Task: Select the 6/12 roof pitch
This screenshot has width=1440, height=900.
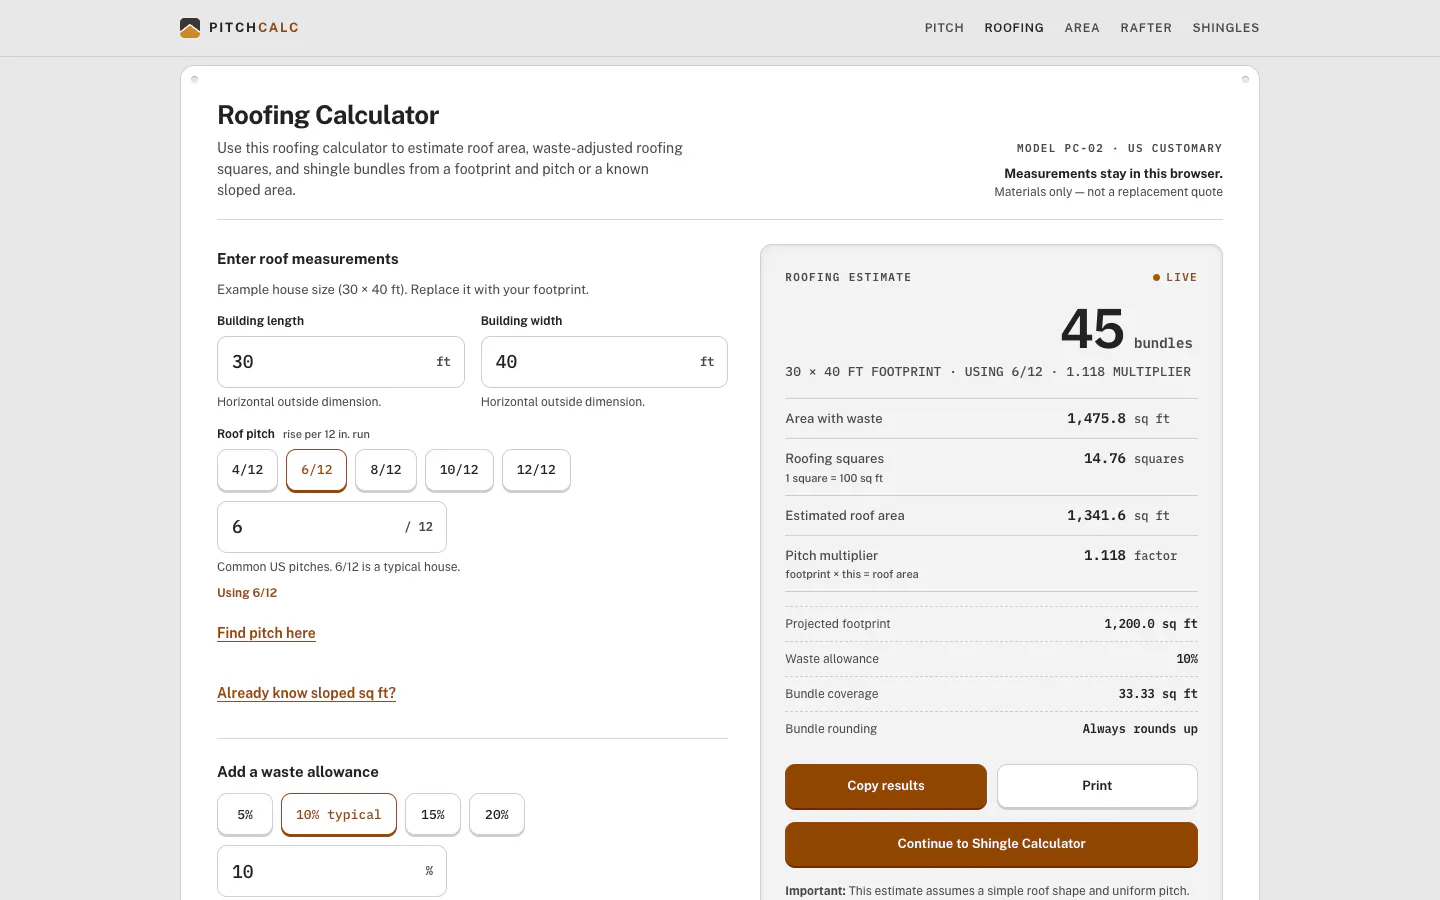Action: click(317, 470)
